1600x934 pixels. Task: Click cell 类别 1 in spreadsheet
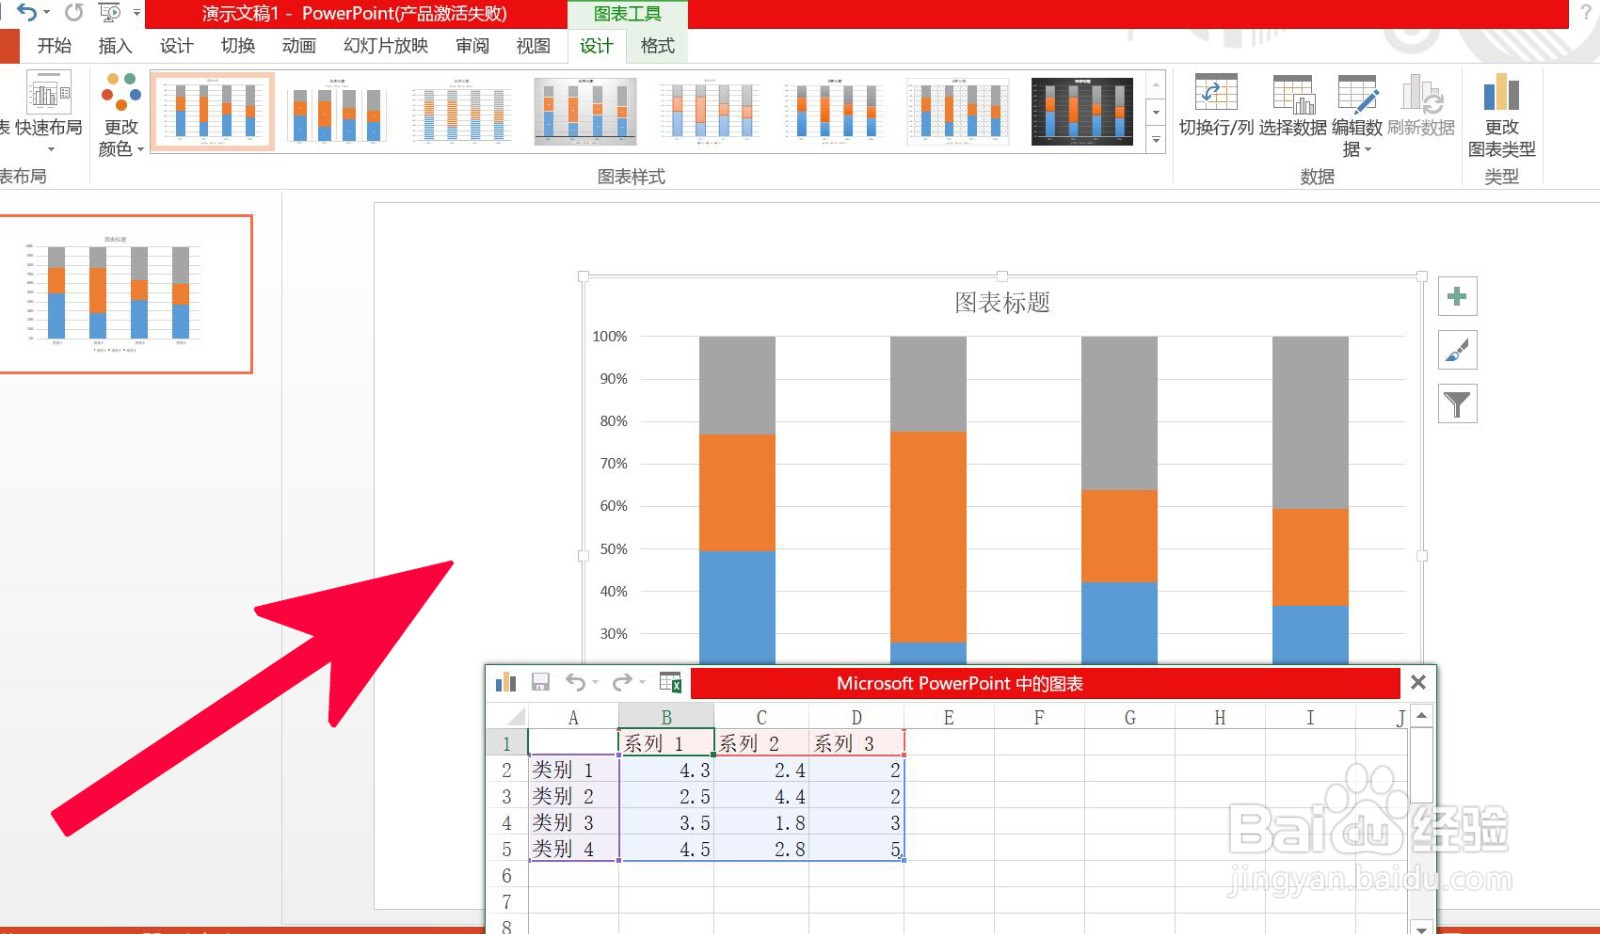573,770
